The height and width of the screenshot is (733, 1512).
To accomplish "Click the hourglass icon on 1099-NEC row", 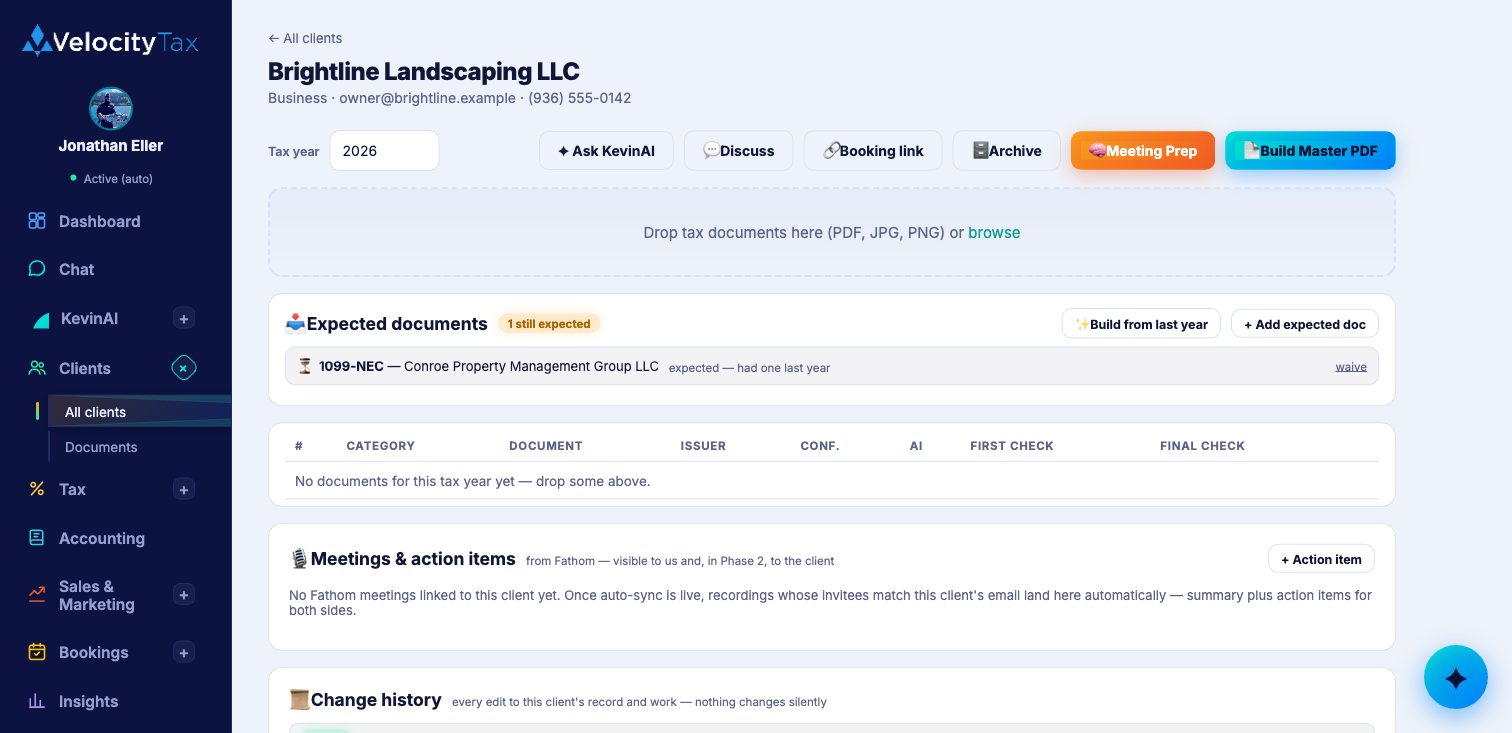I will point(305,366).
